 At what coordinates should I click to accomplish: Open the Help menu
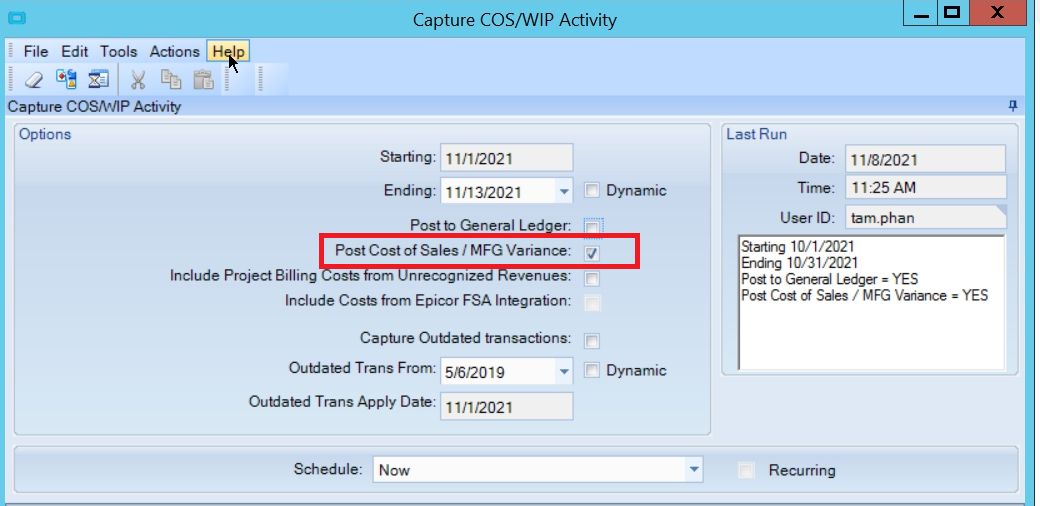(x=229, y=51)
